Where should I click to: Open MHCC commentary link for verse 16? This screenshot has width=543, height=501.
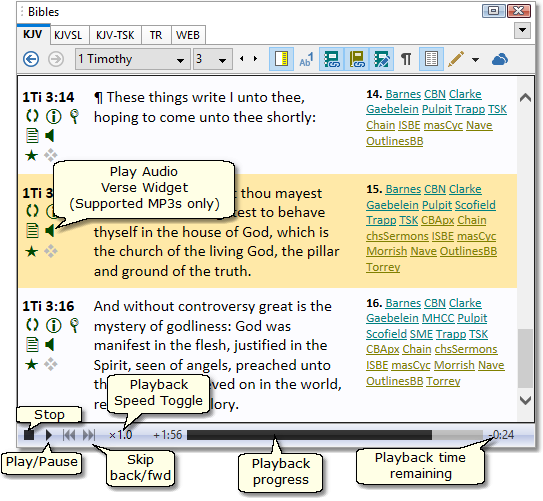tap(438, 318)
